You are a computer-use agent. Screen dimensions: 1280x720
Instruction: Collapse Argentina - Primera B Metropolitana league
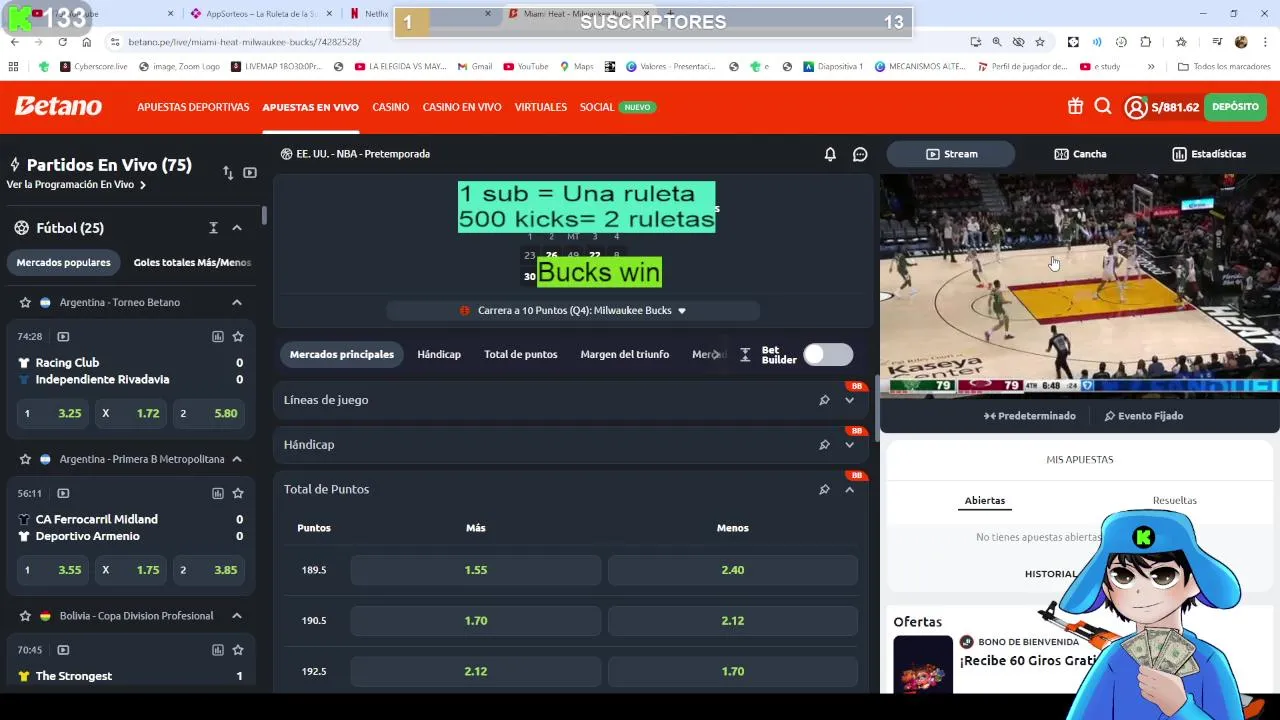tap(237, 459)
